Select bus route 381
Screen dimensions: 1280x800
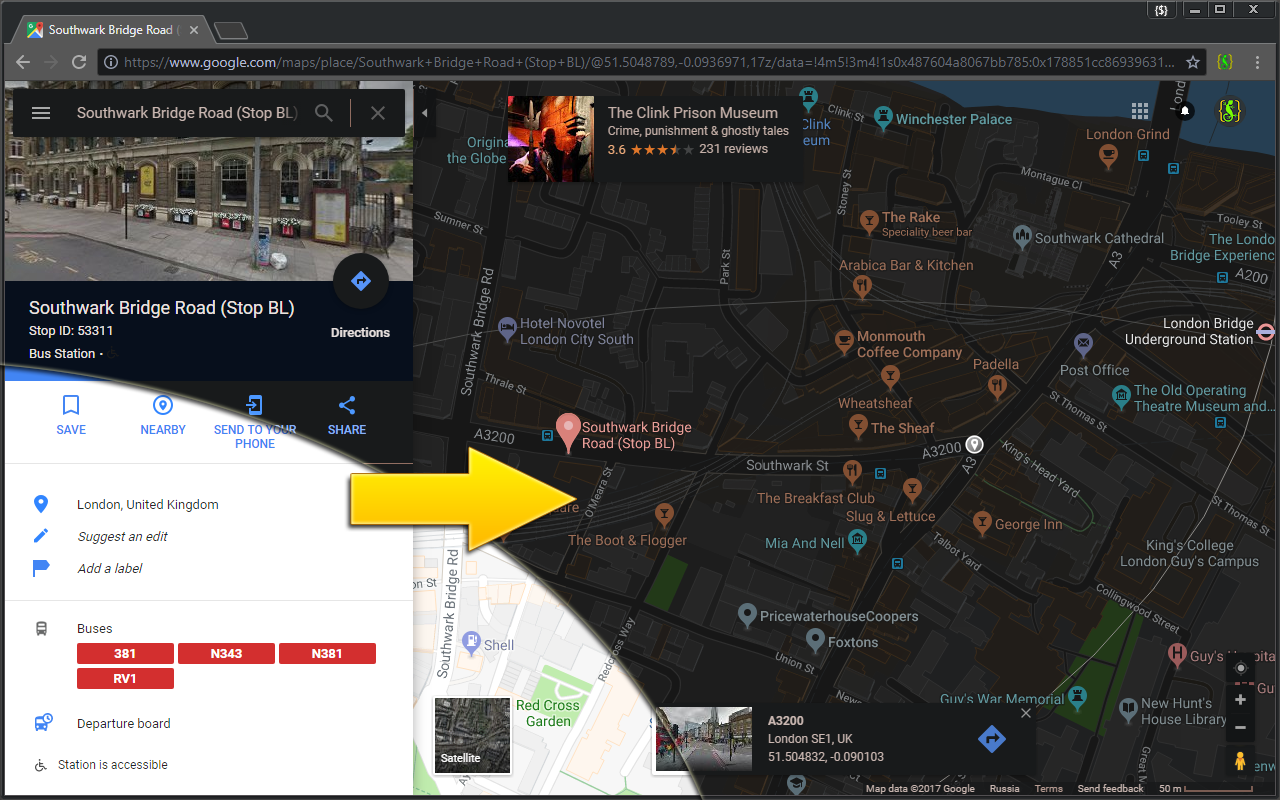125,654
